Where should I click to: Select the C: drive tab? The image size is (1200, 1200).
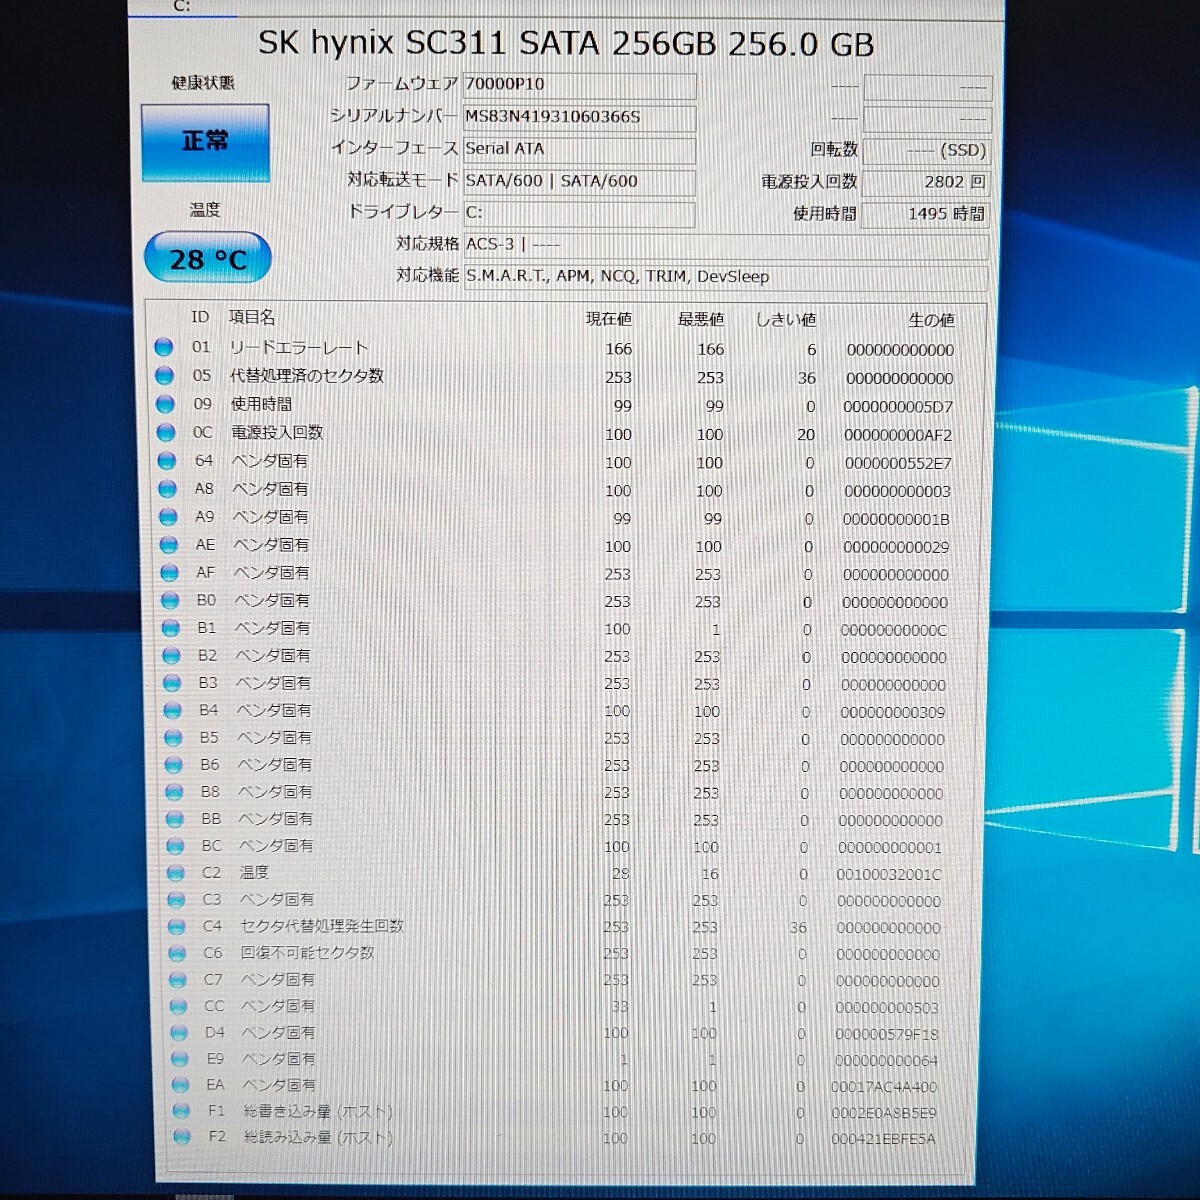[182, 7]
